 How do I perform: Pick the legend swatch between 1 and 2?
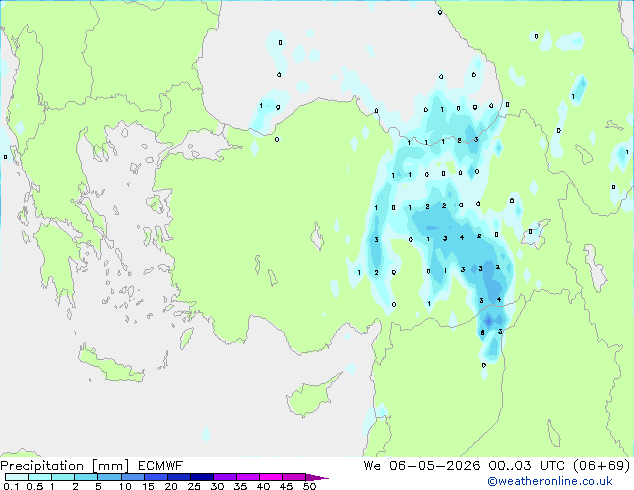tap(63, 477)
